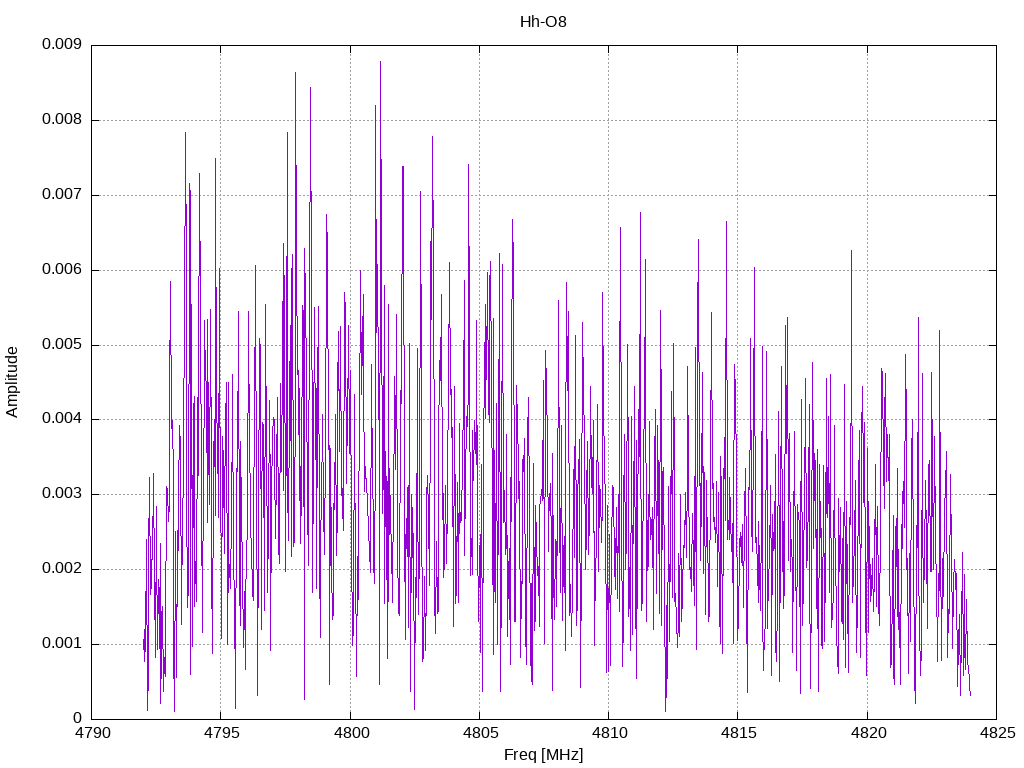Click the 0.007 y-axis tick label

pyautogui.click(x=62, y=195)
